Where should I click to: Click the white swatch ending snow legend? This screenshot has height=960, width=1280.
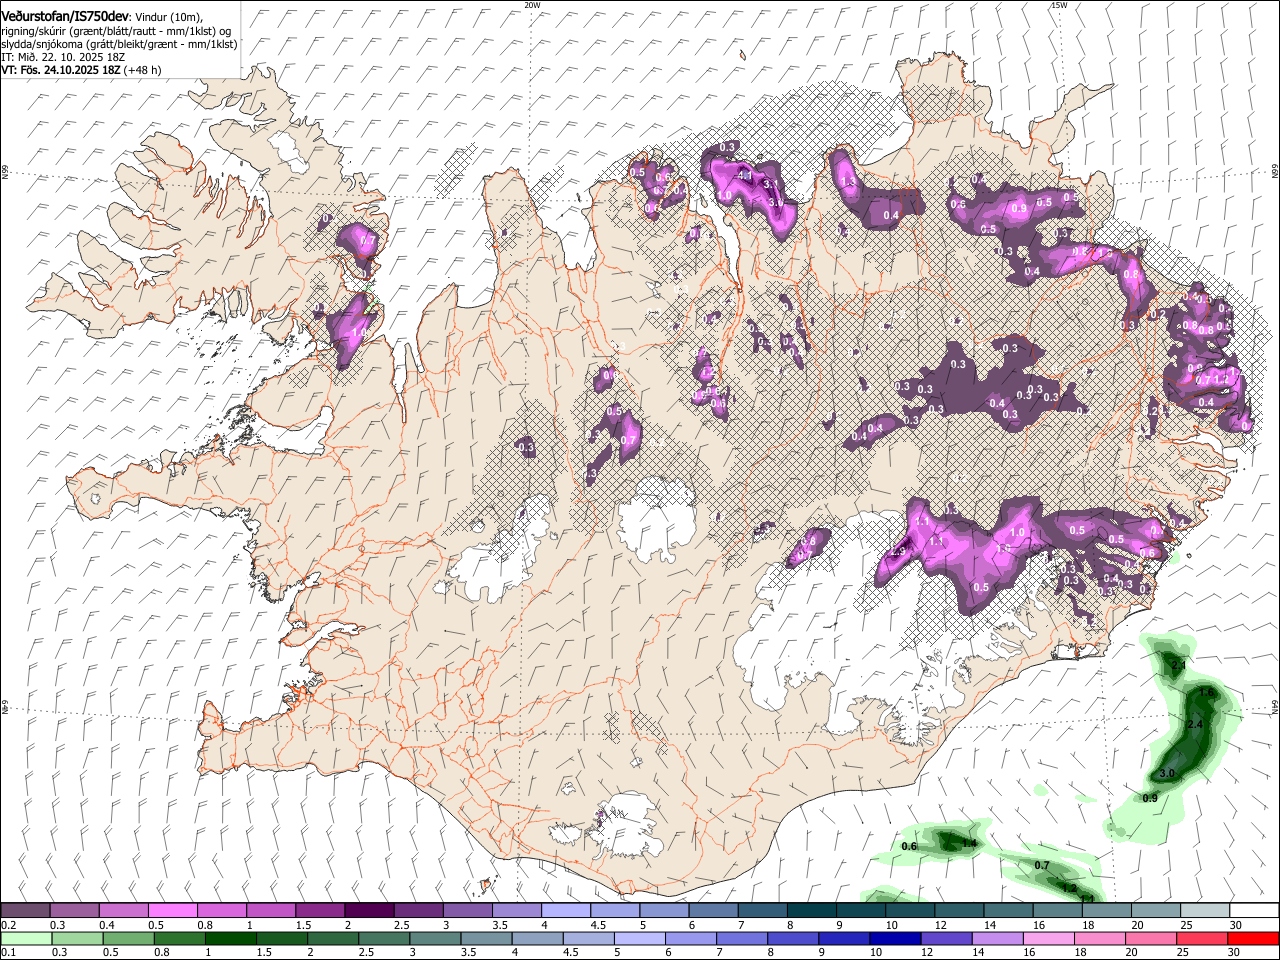click(1253, 911)
